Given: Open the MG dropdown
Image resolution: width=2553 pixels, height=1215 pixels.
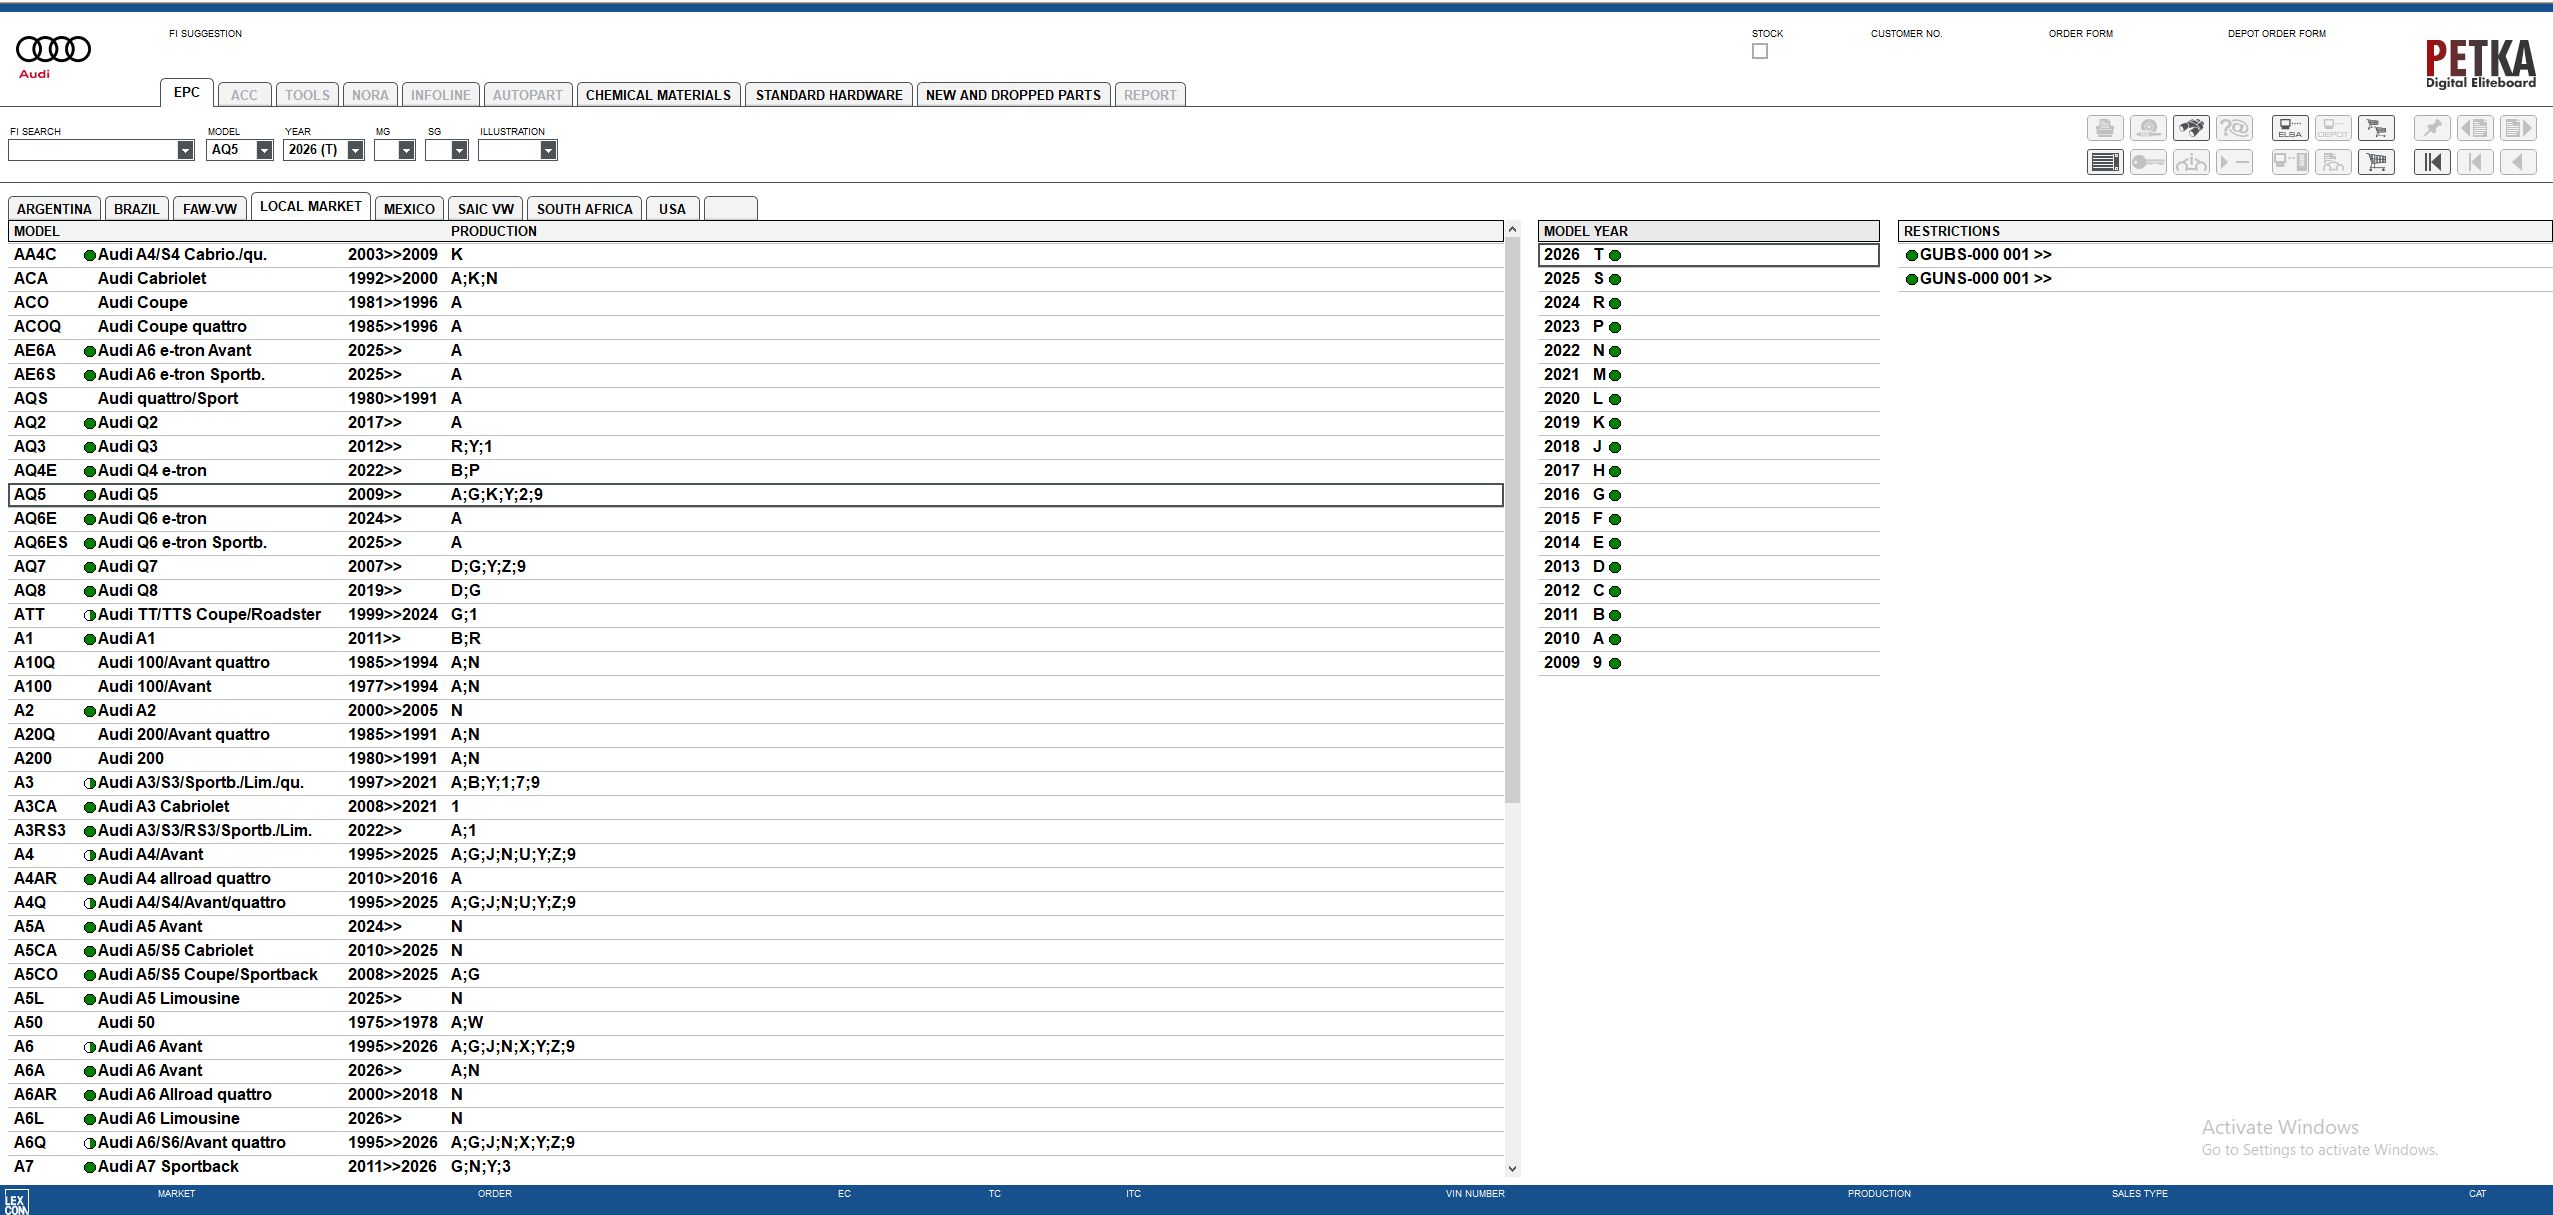Looking at the screenshot, I should pos(406,150).
